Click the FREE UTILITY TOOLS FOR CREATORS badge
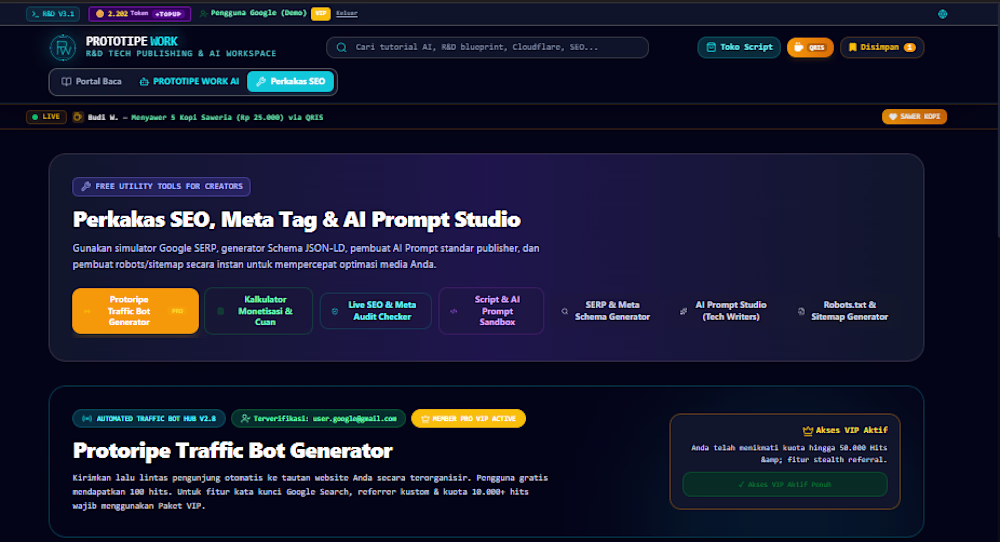Image resolution: width=1000 pixels, height=542 pixels. 161,186
